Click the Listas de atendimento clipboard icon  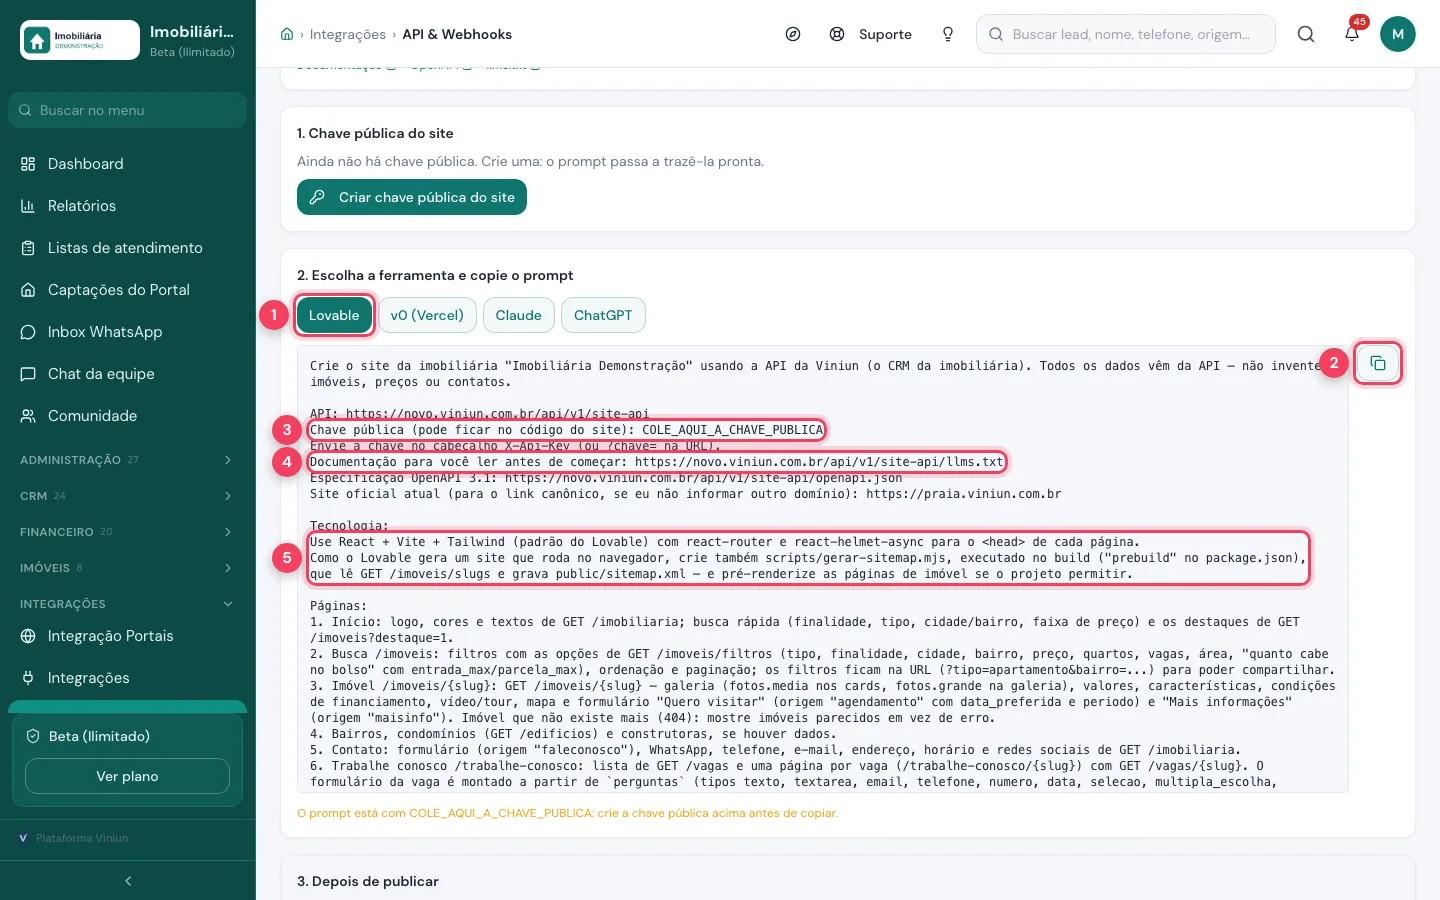click(28, 248)
